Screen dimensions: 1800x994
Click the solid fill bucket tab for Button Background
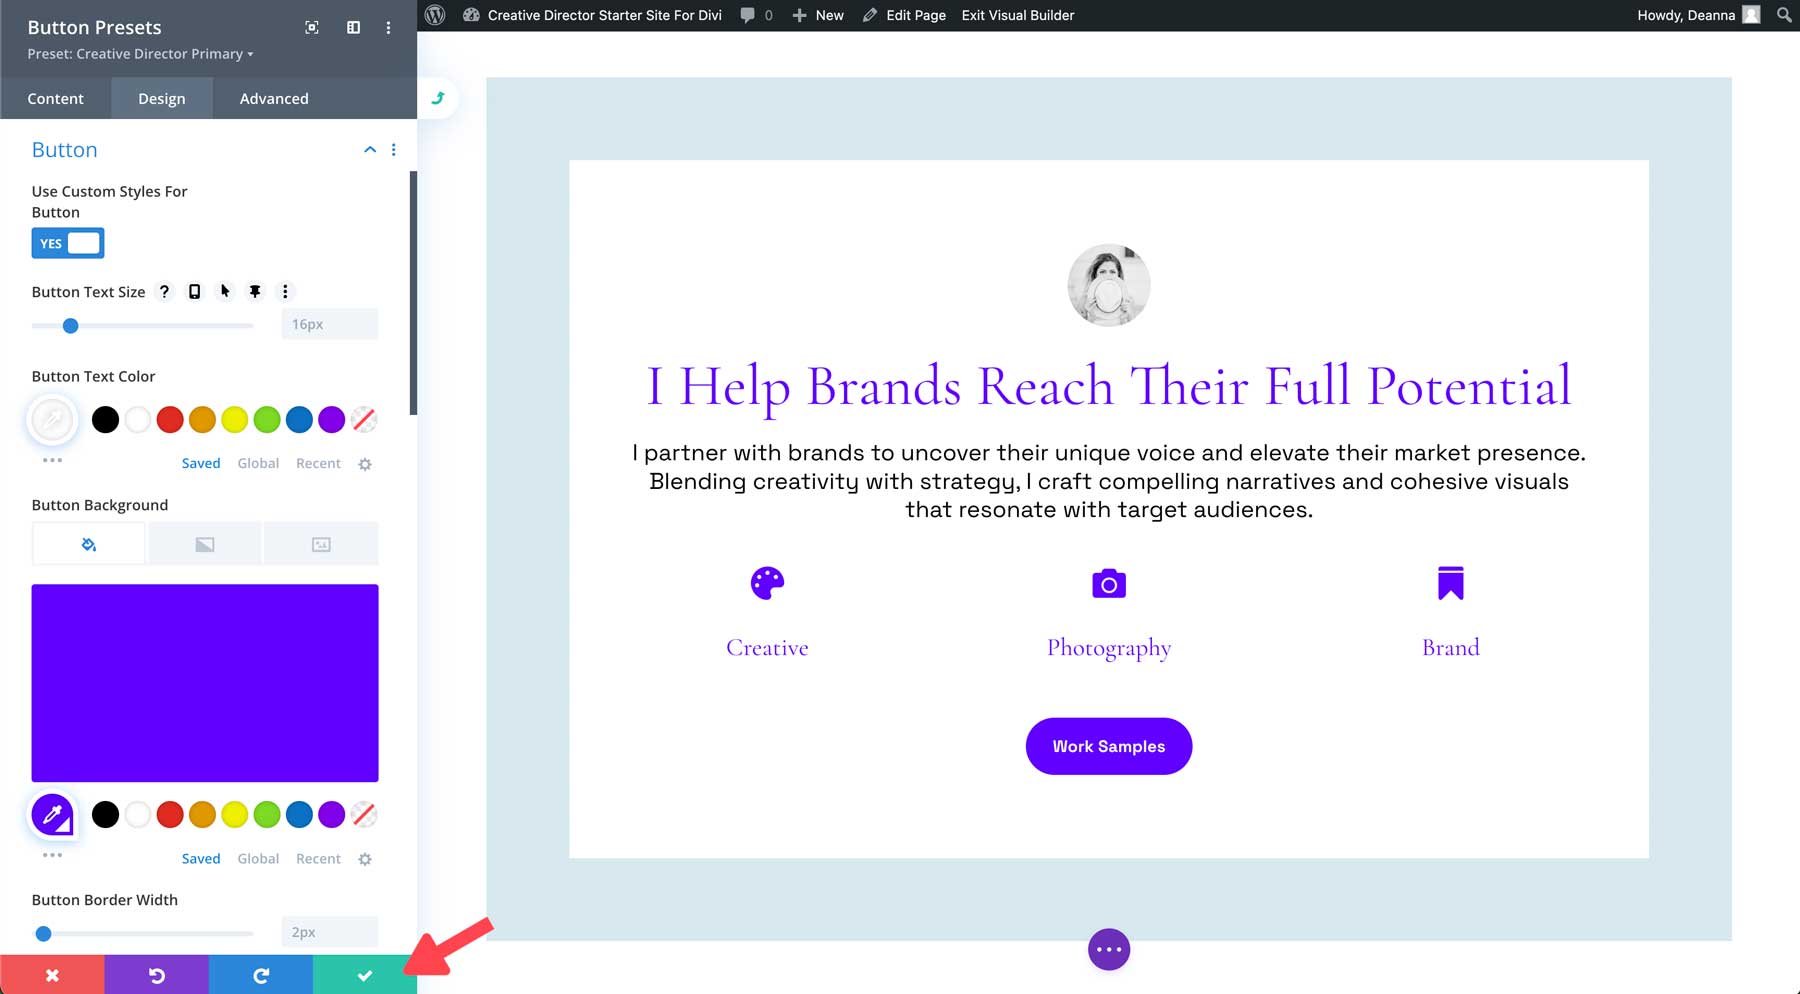88,543
